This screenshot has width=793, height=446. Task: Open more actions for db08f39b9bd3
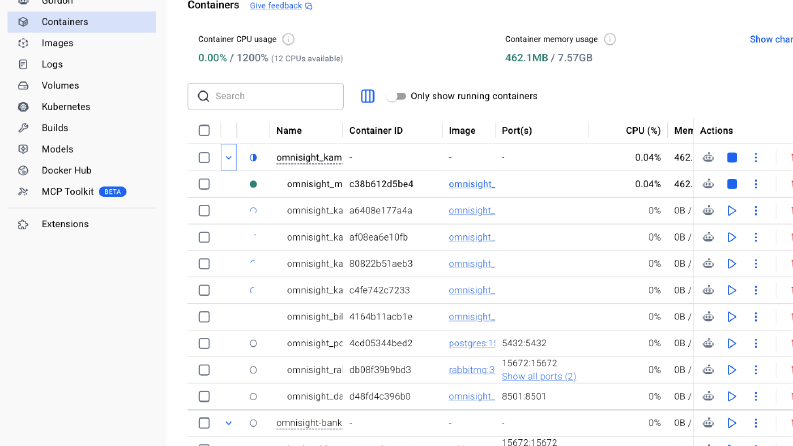pos(756,370)
